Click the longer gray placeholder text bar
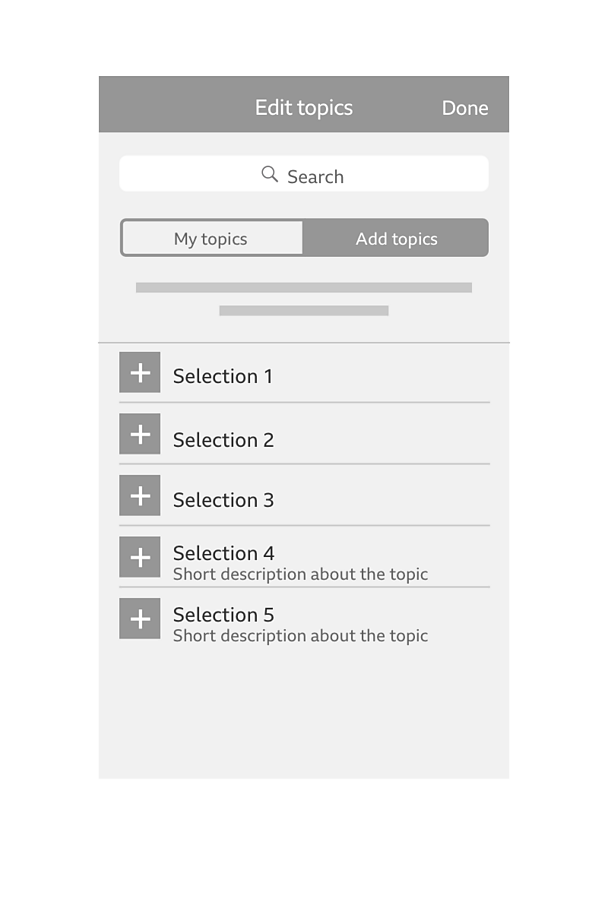Viewport: 608px width, 921px height. [x=304, y=287]
